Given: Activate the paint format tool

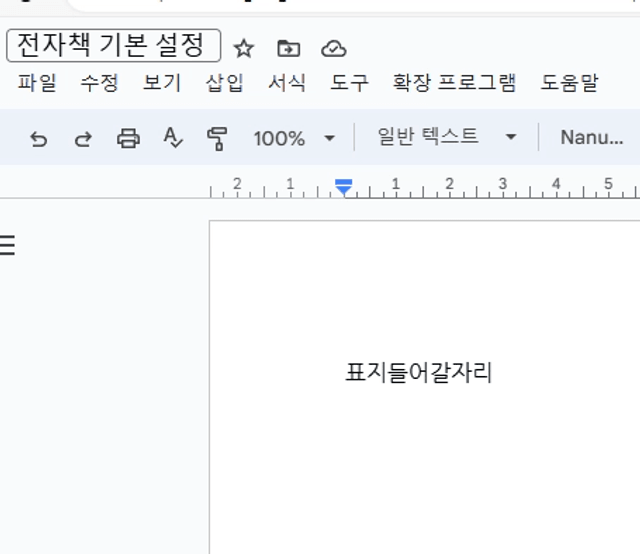Looking at the screenshot, I should click(x=217, y=138).
